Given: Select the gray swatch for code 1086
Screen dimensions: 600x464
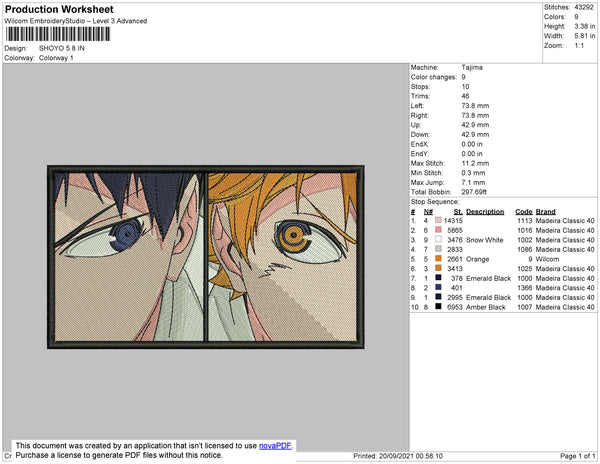Looking at the screenshot, I should (438, 249).
